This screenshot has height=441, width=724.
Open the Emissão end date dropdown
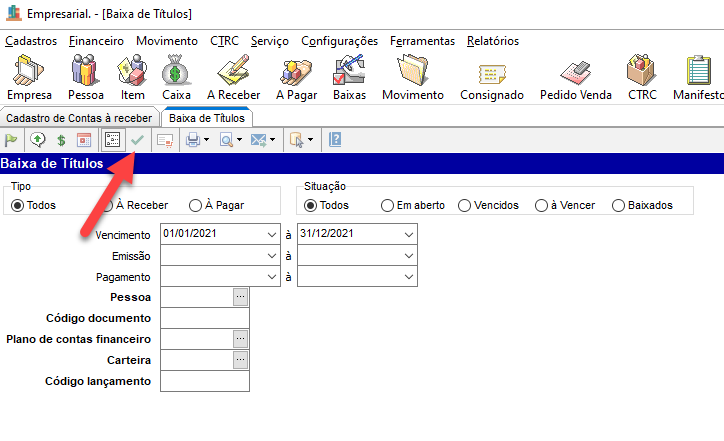click(x=408, y=255)
